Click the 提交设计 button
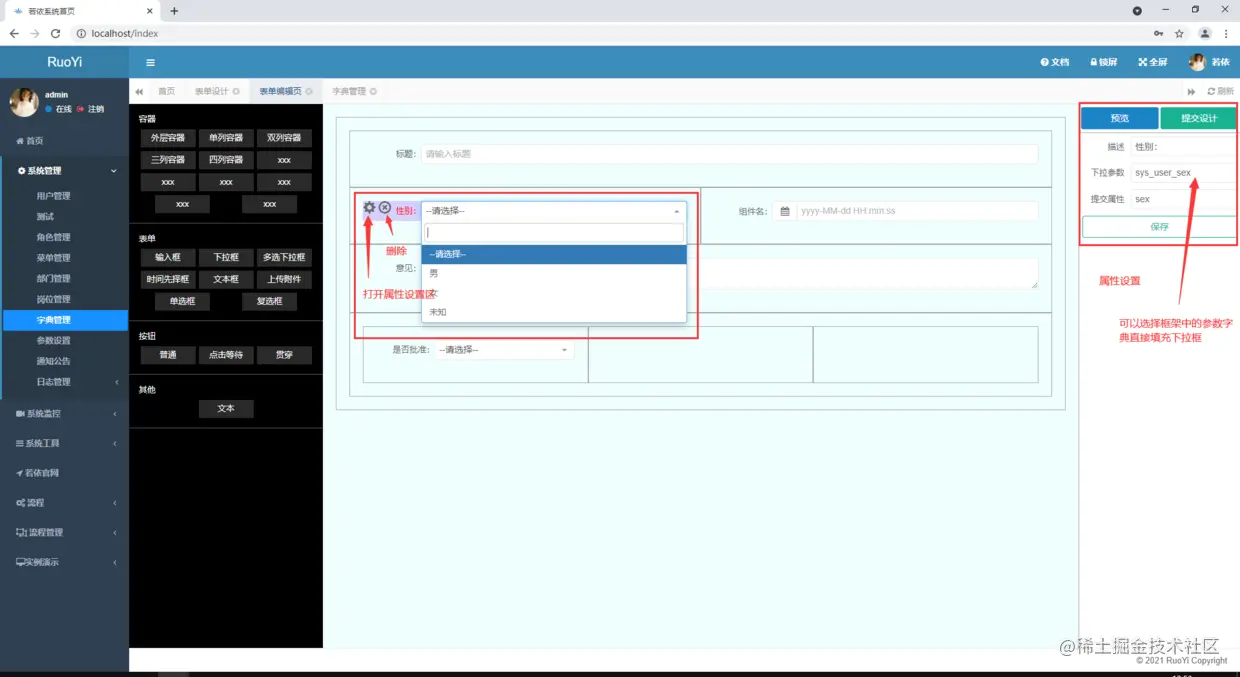Image resolution: width=1240 pixels, height=677 pixels. point(1198,118)
